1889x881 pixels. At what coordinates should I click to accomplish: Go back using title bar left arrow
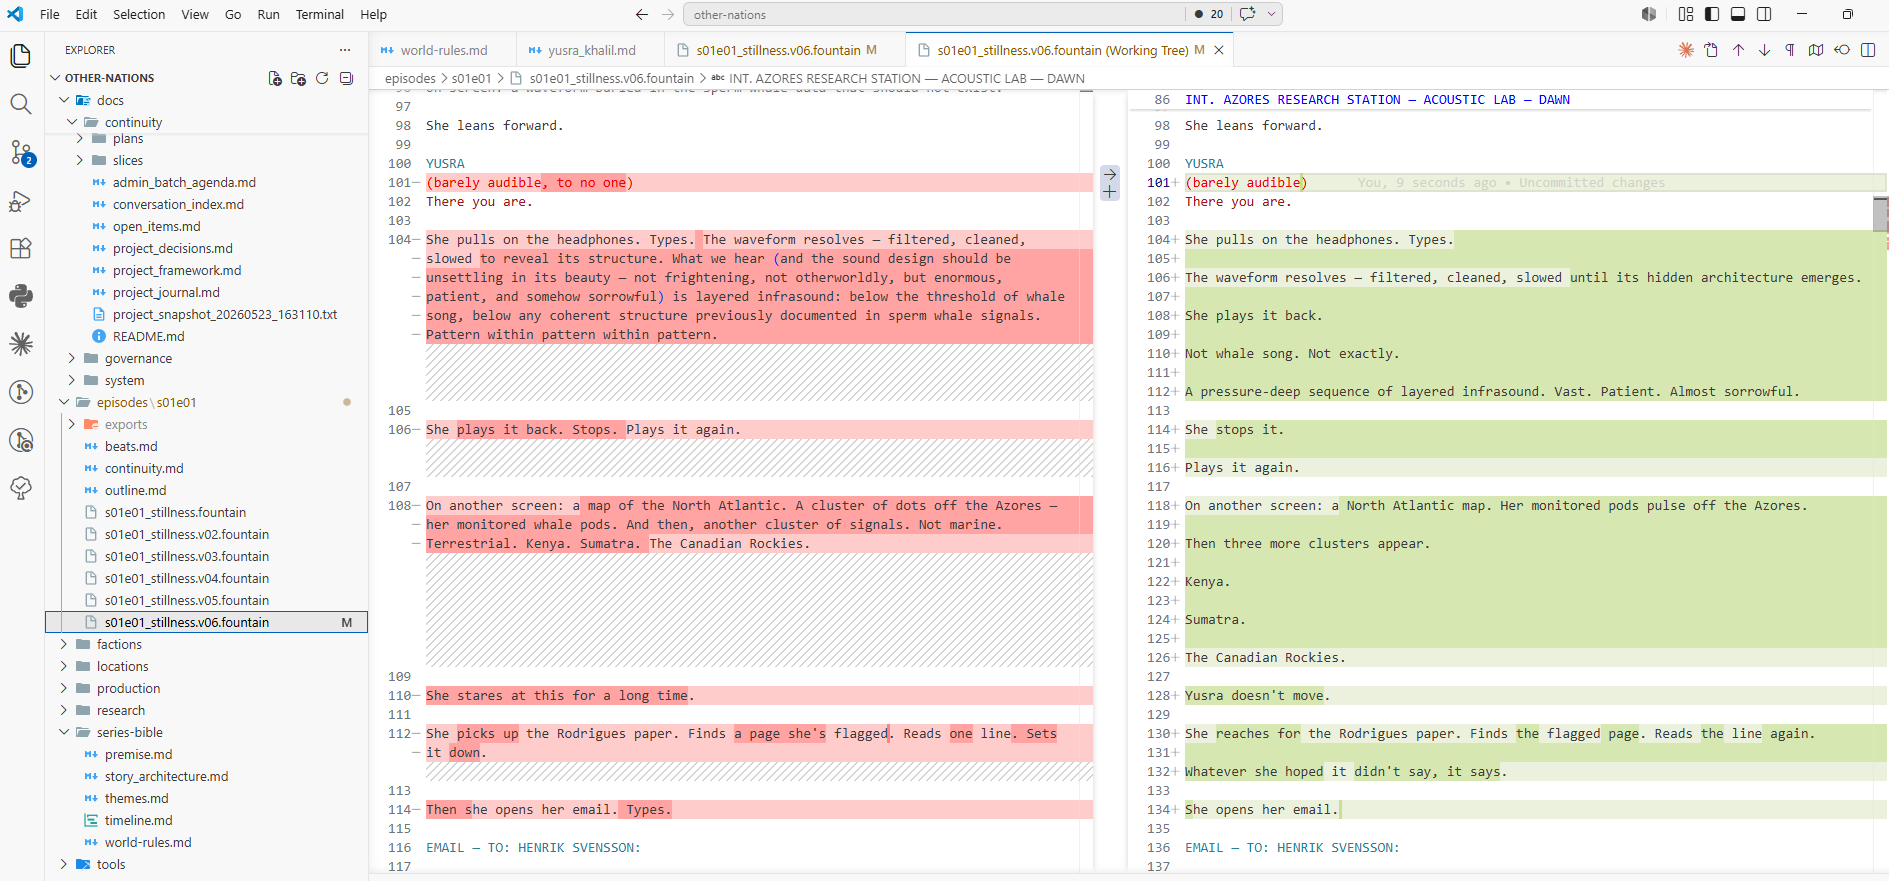point(642,14)
